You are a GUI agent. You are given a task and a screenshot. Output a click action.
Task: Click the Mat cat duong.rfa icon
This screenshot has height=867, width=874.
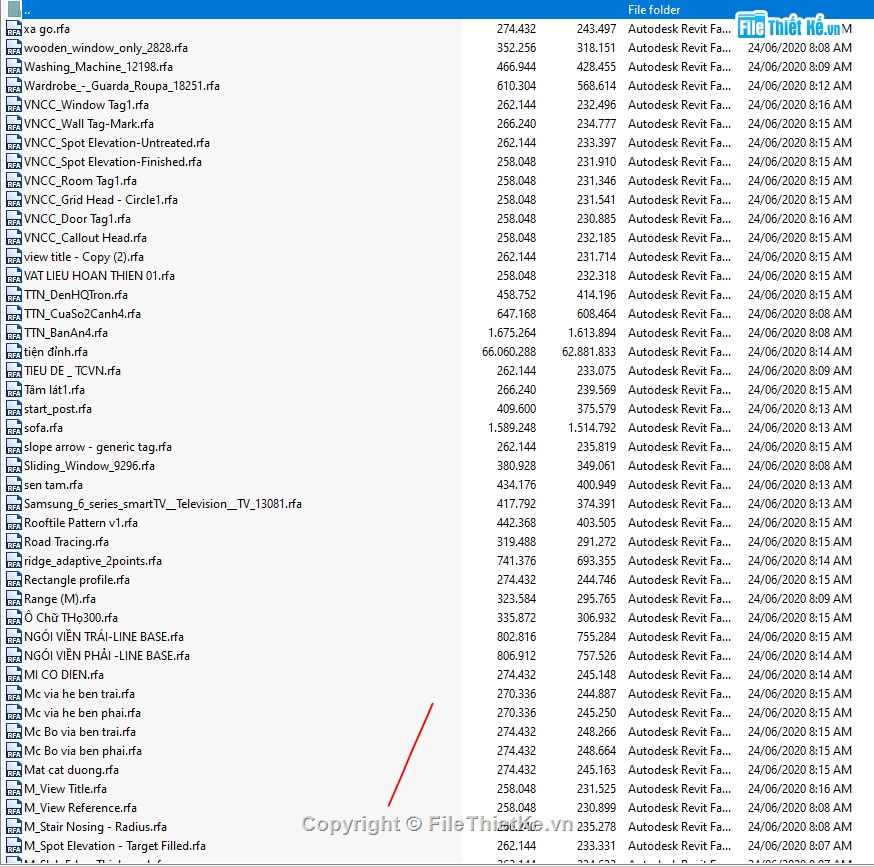tap(13, 770)
